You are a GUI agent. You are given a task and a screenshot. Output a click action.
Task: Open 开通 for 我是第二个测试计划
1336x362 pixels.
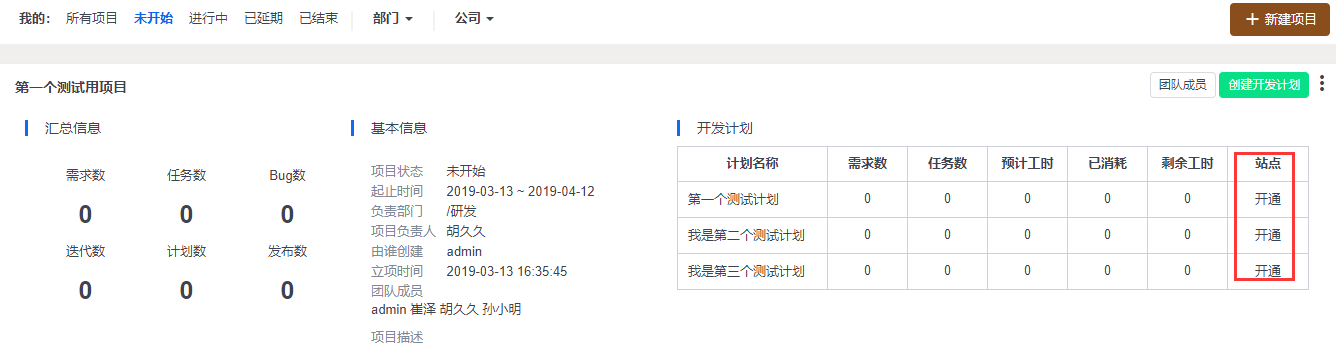(x=1267, y=235)
